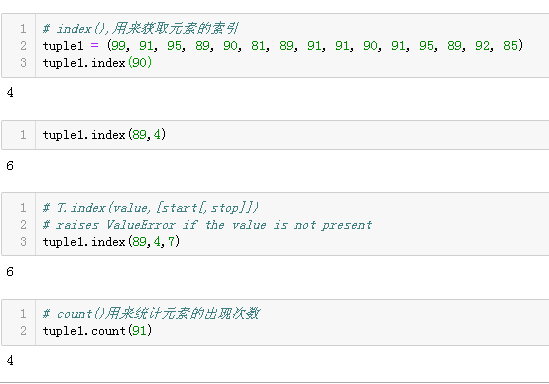Screen dimensions: 549x384
Task: Click line number 3 in the third cell gutter
Action: (x=23, y=242)
